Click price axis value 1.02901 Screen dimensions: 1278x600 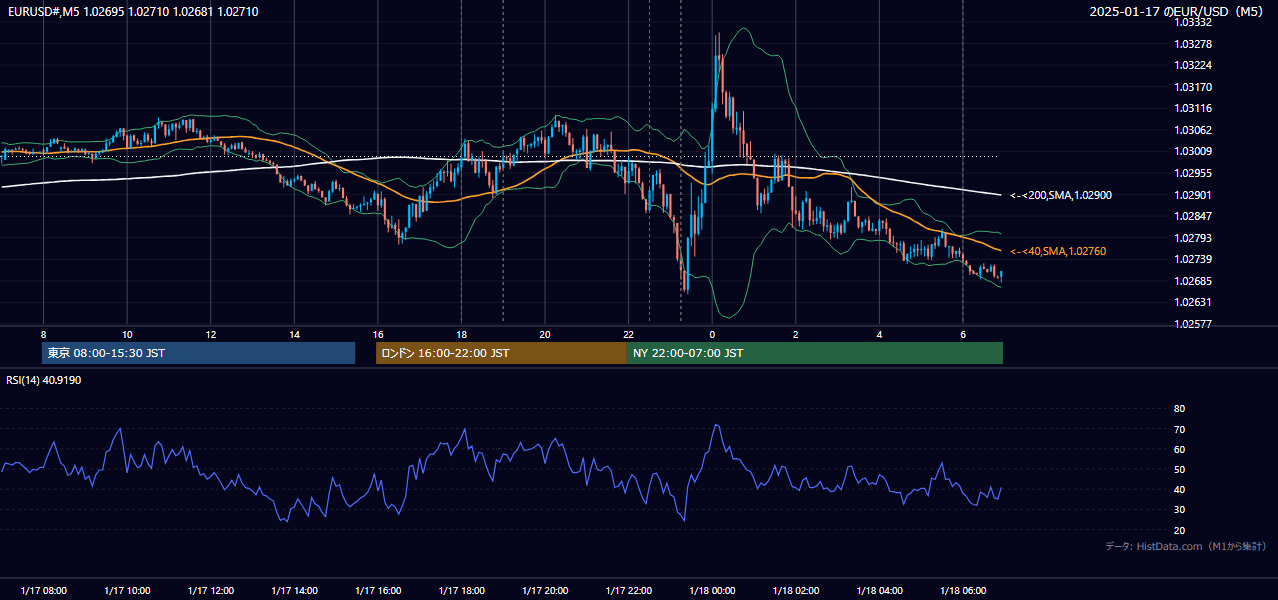pyautogui.click(x=1192, y=195)
